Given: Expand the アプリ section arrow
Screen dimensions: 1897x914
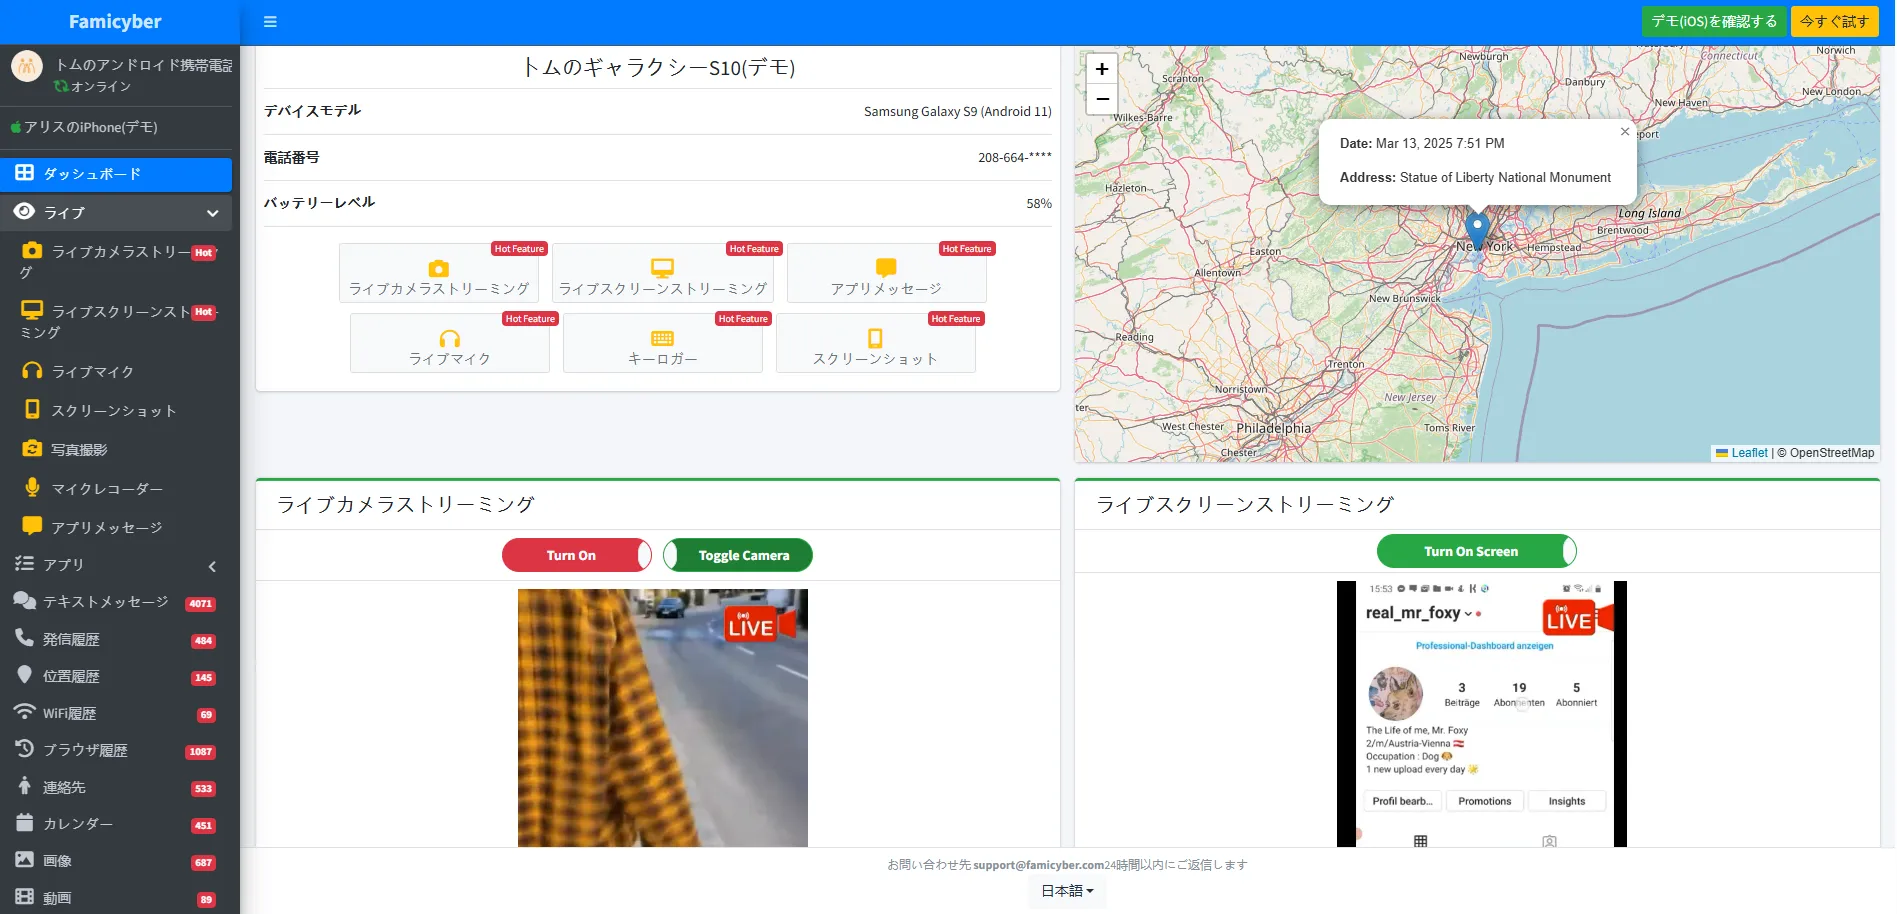Looking at the screenshot, I should tap(212, 566).
